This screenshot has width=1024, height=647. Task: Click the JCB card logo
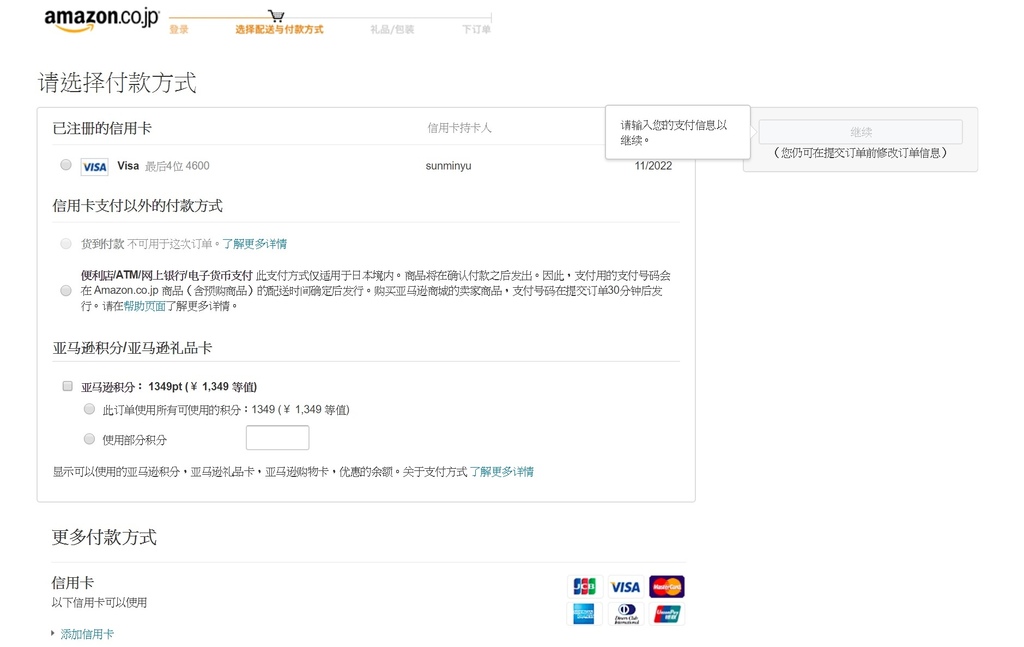point(584,587)
